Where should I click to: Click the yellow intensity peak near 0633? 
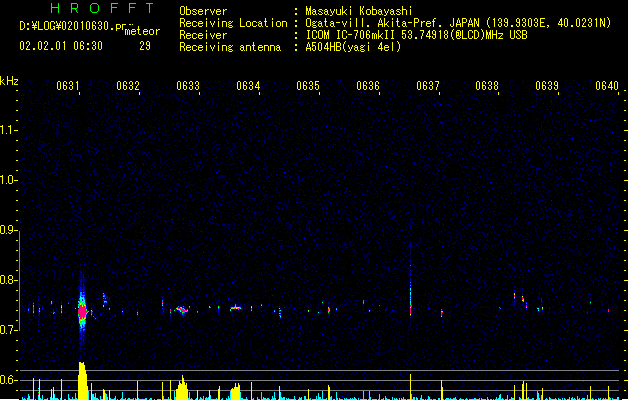pos(182,388)
